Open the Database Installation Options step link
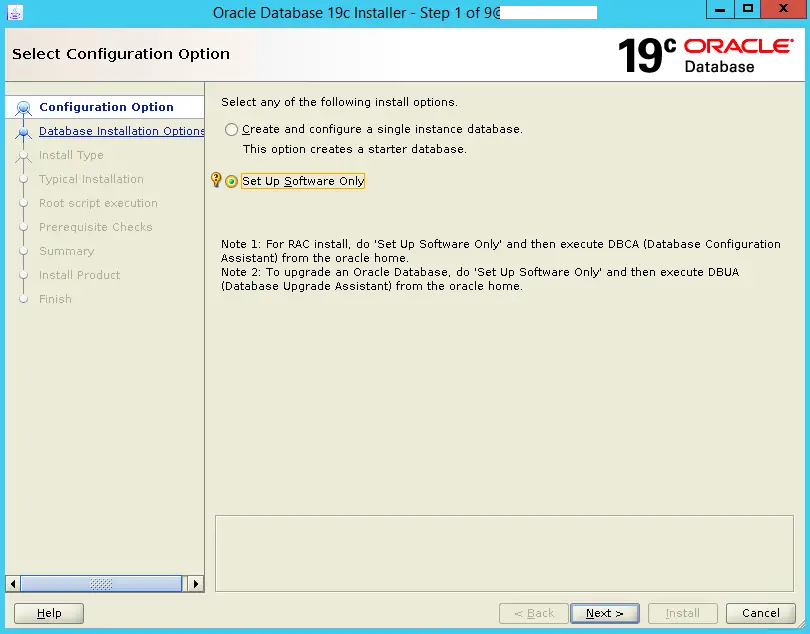 [x=121, y=131]
